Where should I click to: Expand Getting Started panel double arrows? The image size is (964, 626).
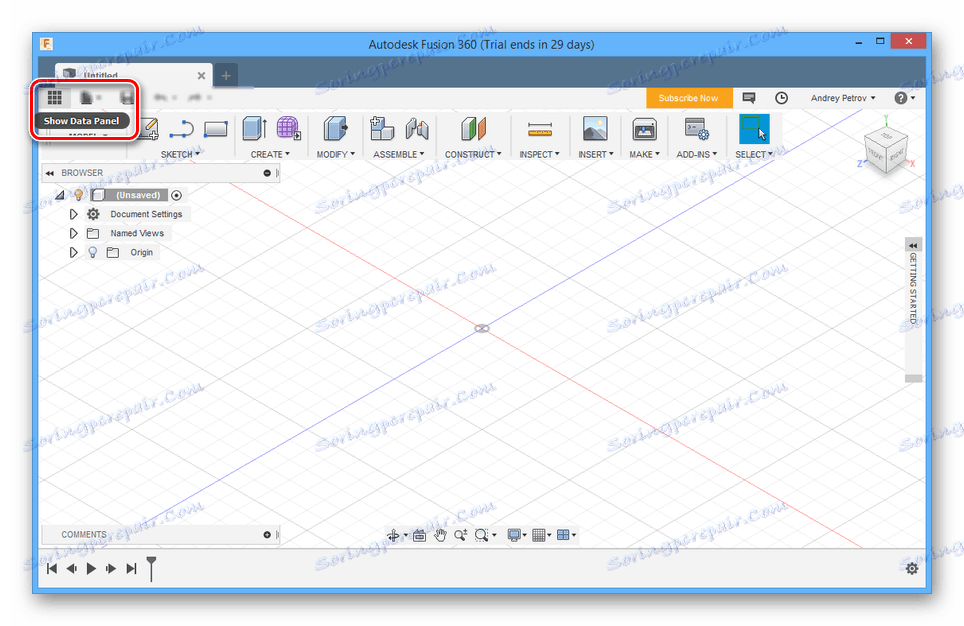913,245
